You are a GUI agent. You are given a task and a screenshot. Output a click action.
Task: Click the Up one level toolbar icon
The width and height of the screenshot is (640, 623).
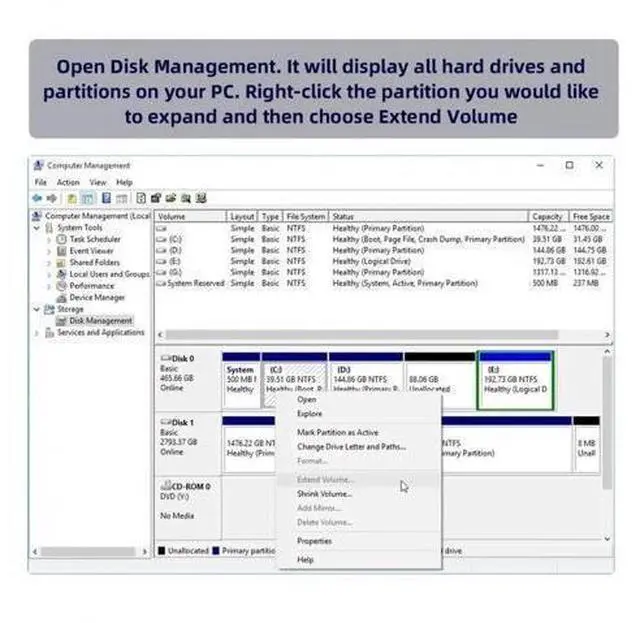point(72,199)
